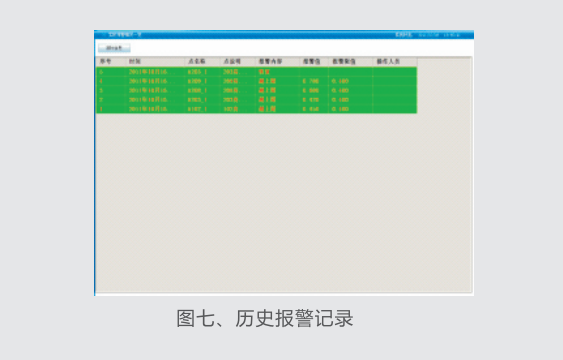This screenshot has height=360, width=563.
Task: Sort by the 序号 column header
Action: pos(111,62)
